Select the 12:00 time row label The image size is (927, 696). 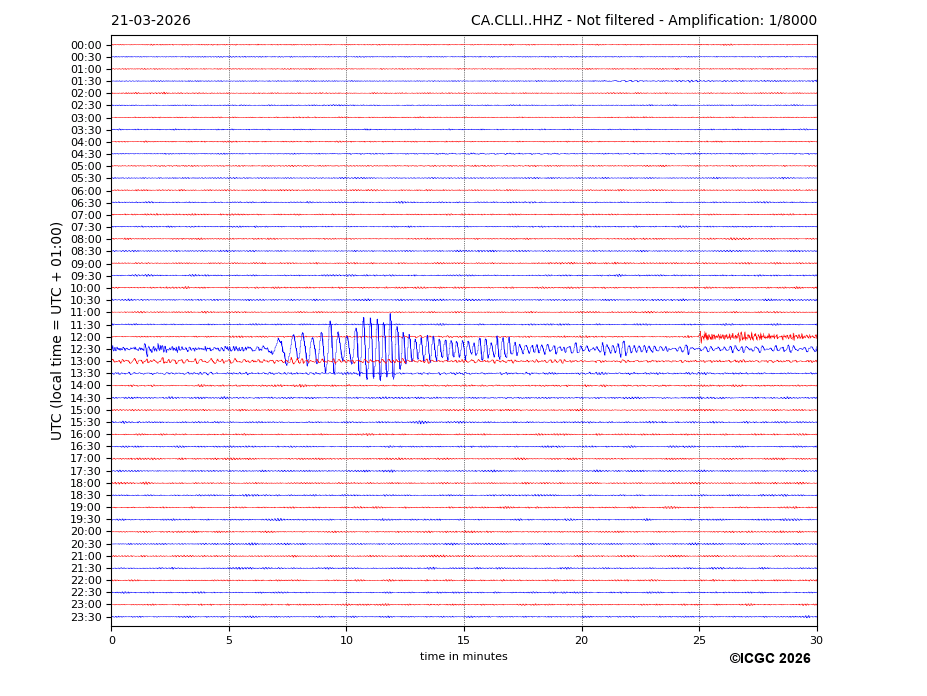[86, 337]
